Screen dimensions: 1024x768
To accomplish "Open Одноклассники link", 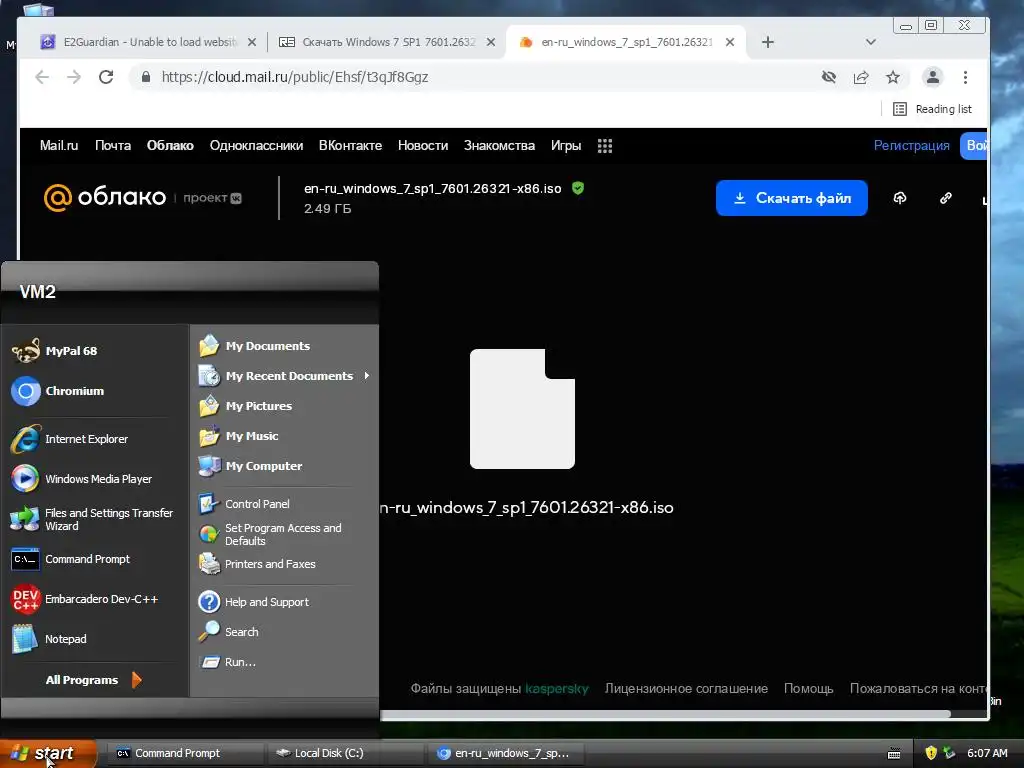I will 256,146.
